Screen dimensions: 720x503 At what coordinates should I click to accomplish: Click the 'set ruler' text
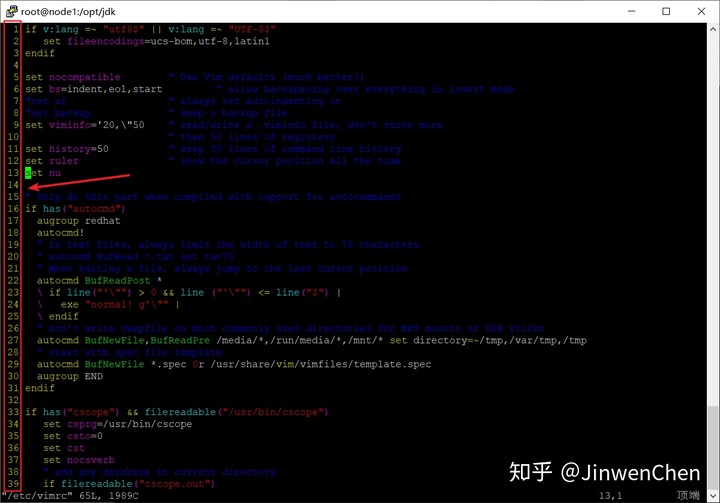tap(51, 161)
